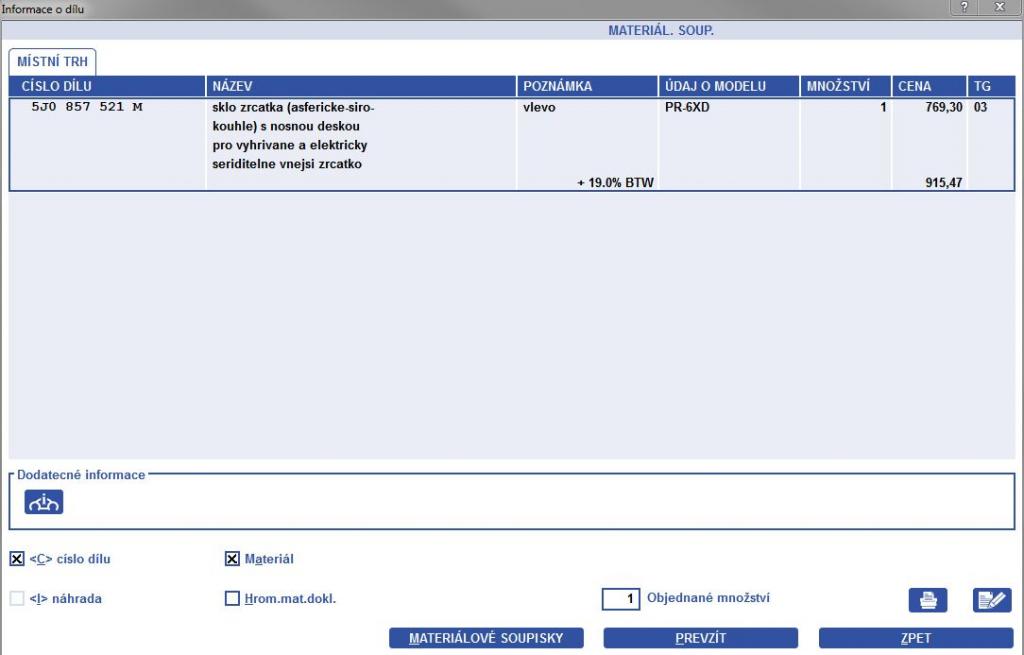Click the edit note pencil icon
This screenshot has width=1024, height=655.
[991, 599]
